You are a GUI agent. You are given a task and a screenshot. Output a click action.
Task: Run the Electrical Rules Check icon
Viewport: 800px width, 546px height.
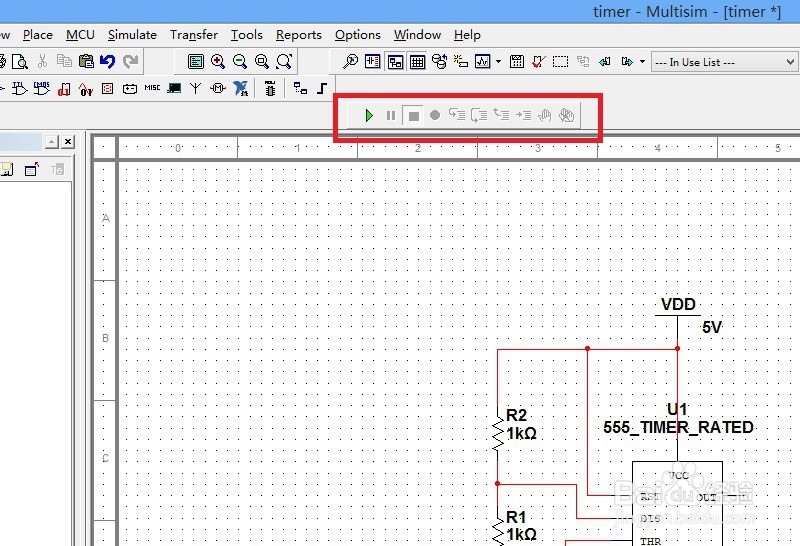pyautogui.click(x=539, y=62)
